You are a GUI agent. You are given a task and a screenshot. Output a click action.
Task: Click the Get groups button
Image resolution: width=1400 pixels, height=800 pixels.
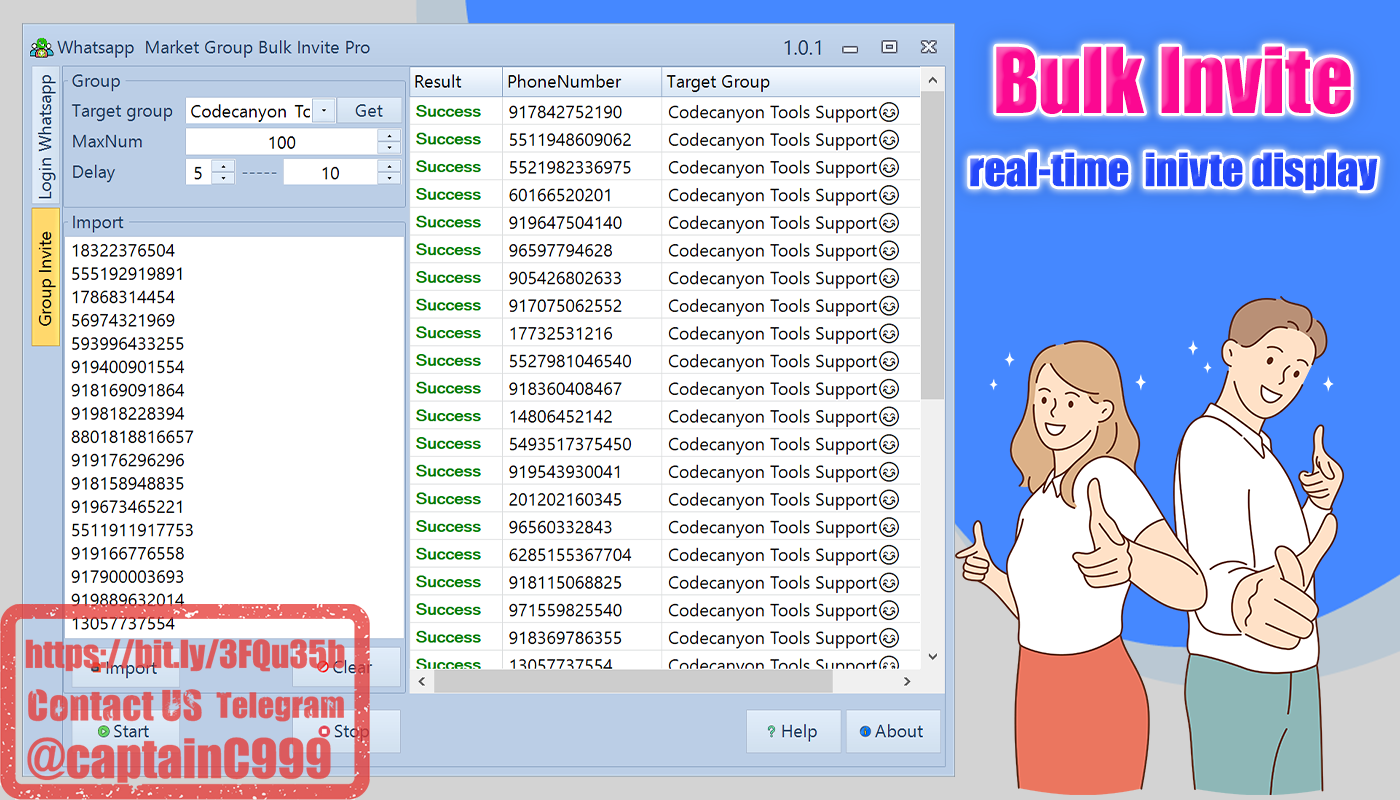[369, 111]
